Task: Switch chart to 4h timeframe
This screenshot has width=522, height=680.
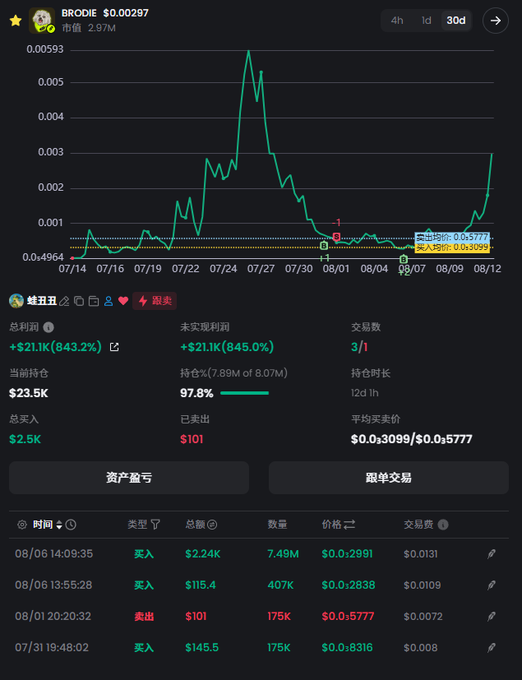Action: point(397,20)
